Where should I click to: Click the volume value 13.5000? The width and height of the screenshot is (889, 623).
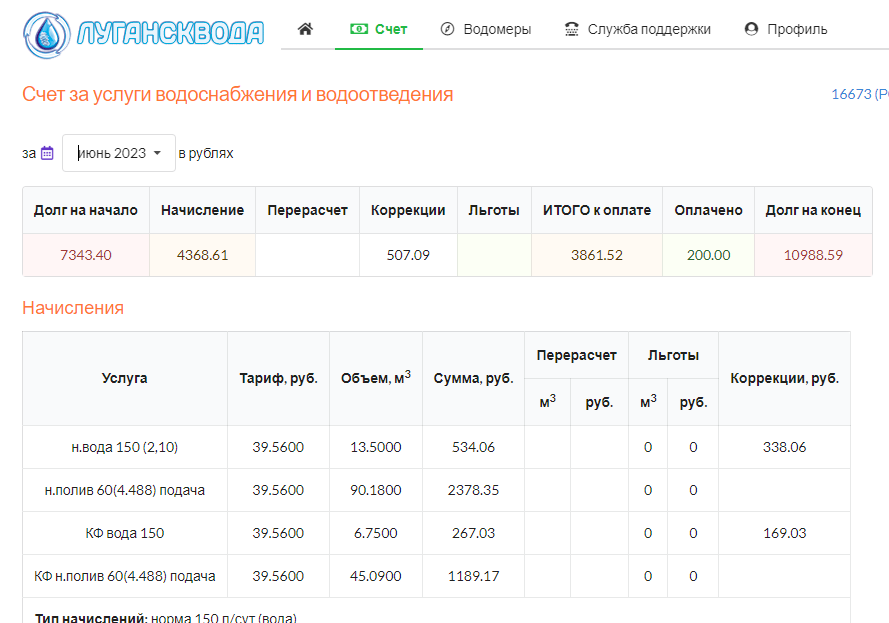point(376,447)
